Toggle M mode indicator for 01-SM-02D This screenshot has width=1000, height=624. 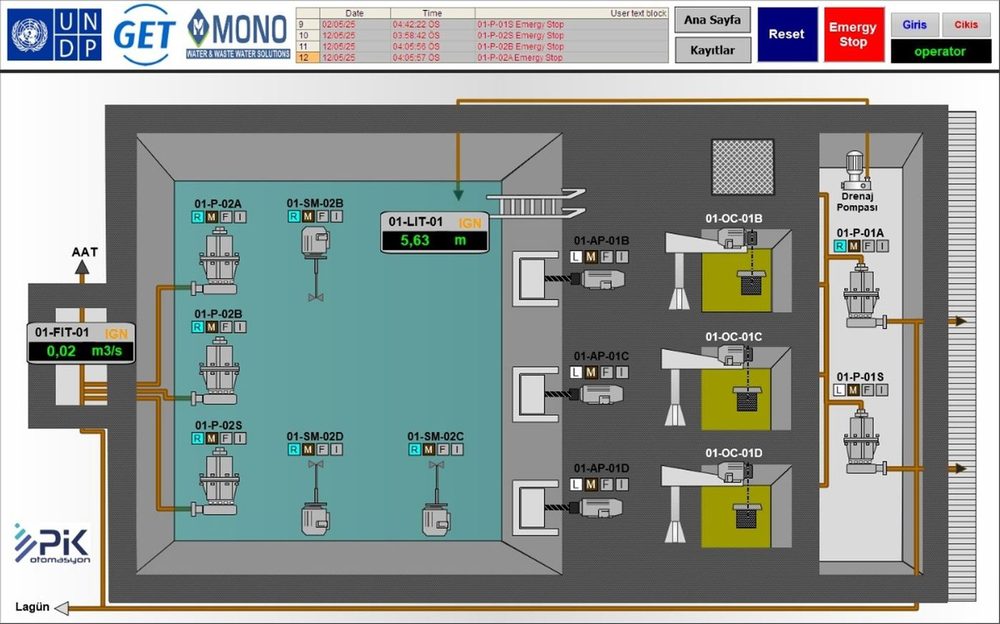point(308,449)
